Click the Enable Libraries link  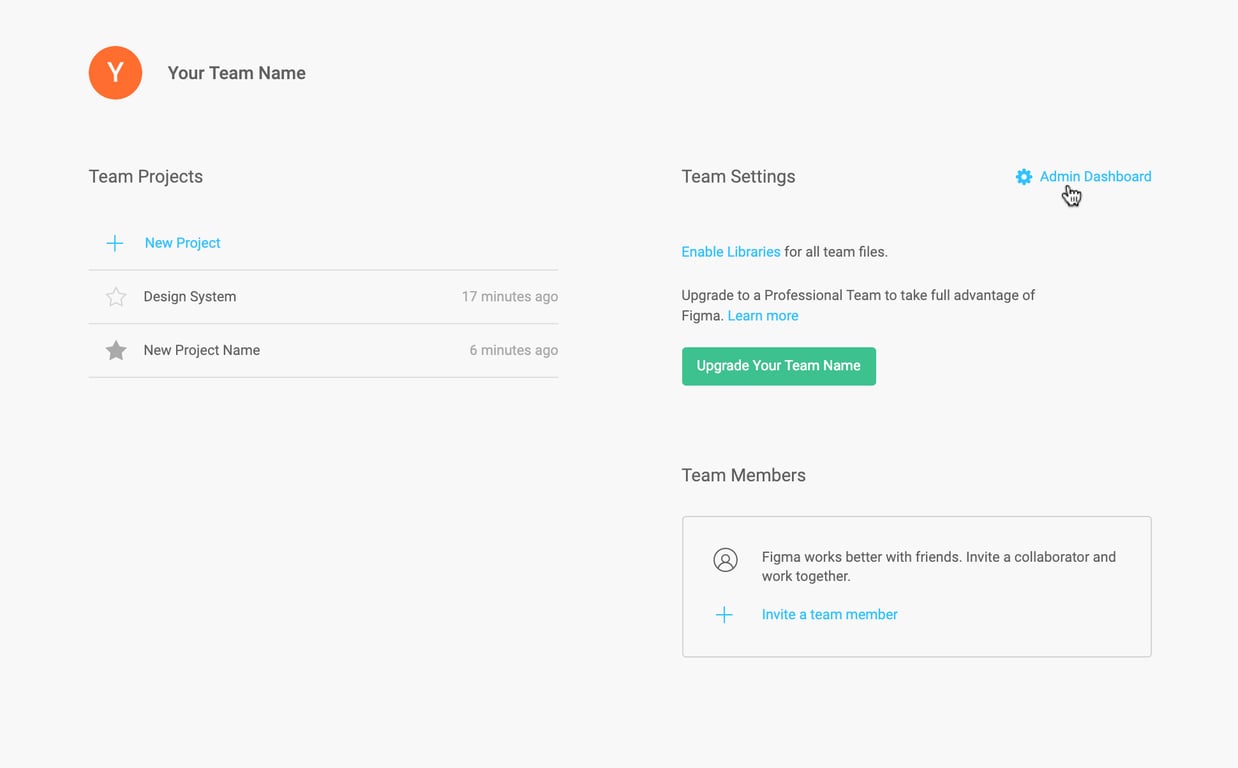click(x=730, y=252)
